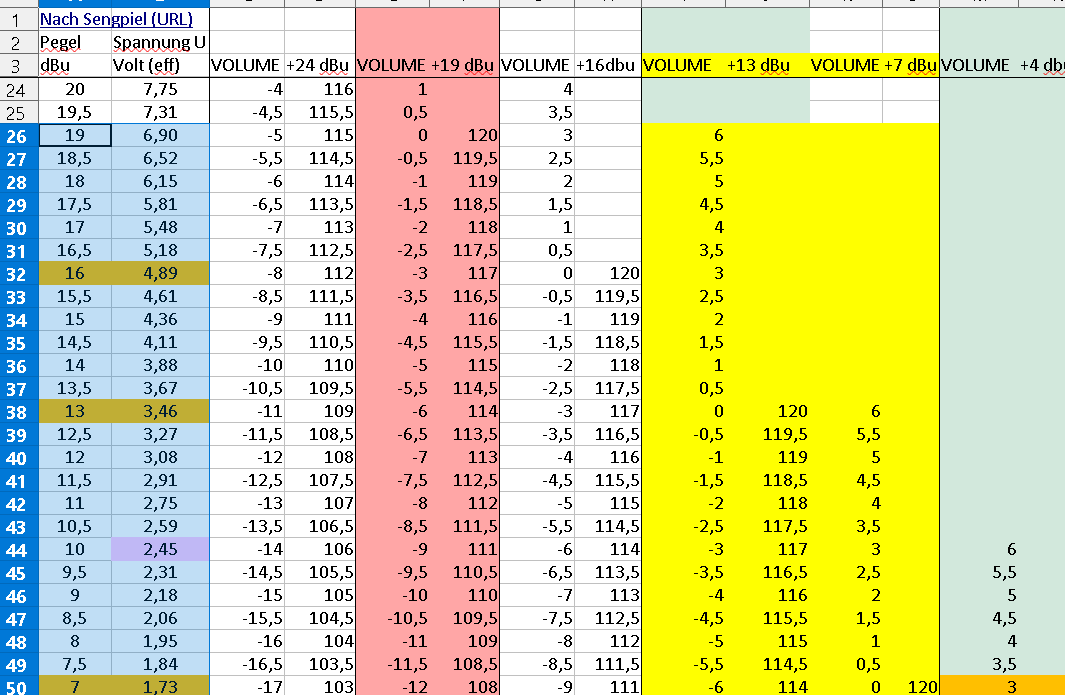Screen dimensions: 1065x695
Task: Select the VOLUME cell showing -14,5
Action: click(247, 572)
